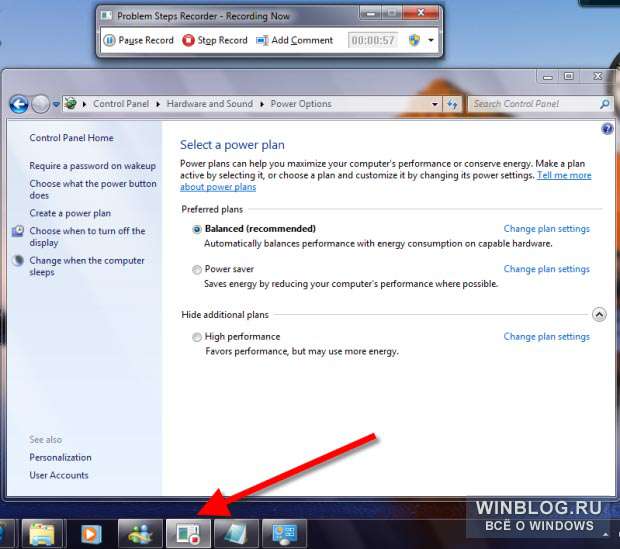Open Change when the computer sleeps

(87, 266)
